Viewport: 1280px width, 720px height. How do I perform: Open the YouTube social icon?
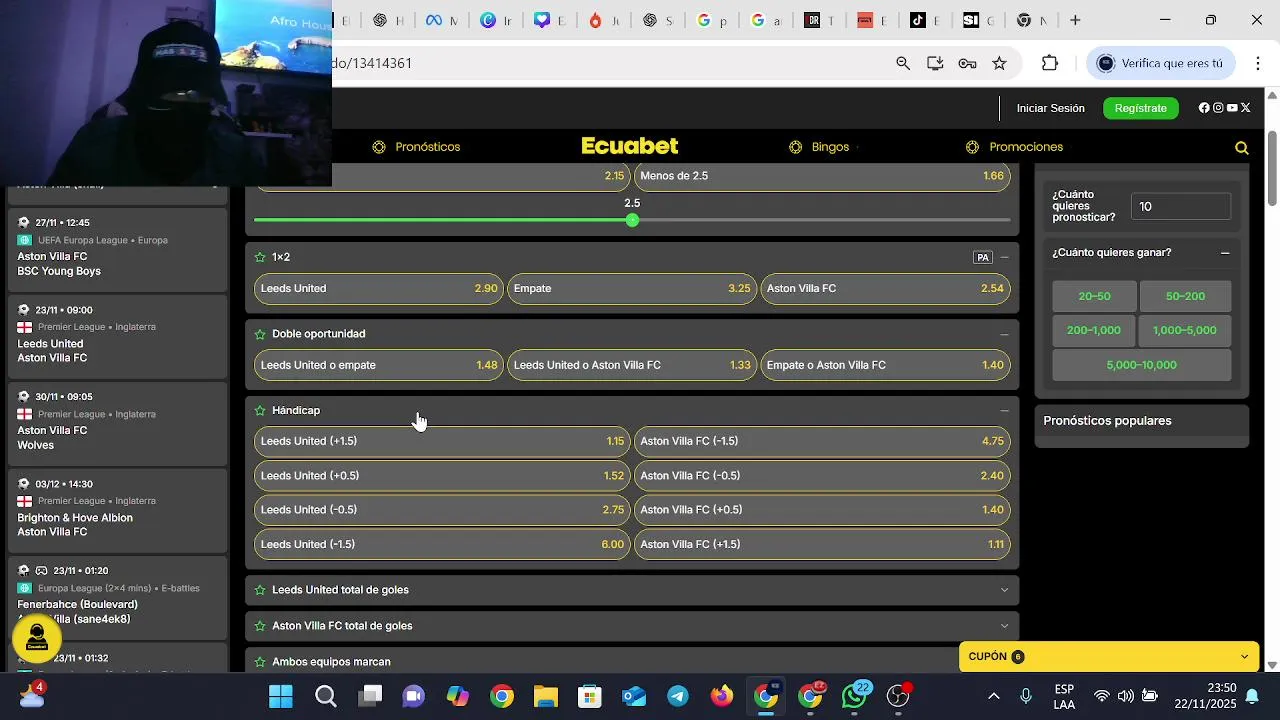click(1232, 108)
